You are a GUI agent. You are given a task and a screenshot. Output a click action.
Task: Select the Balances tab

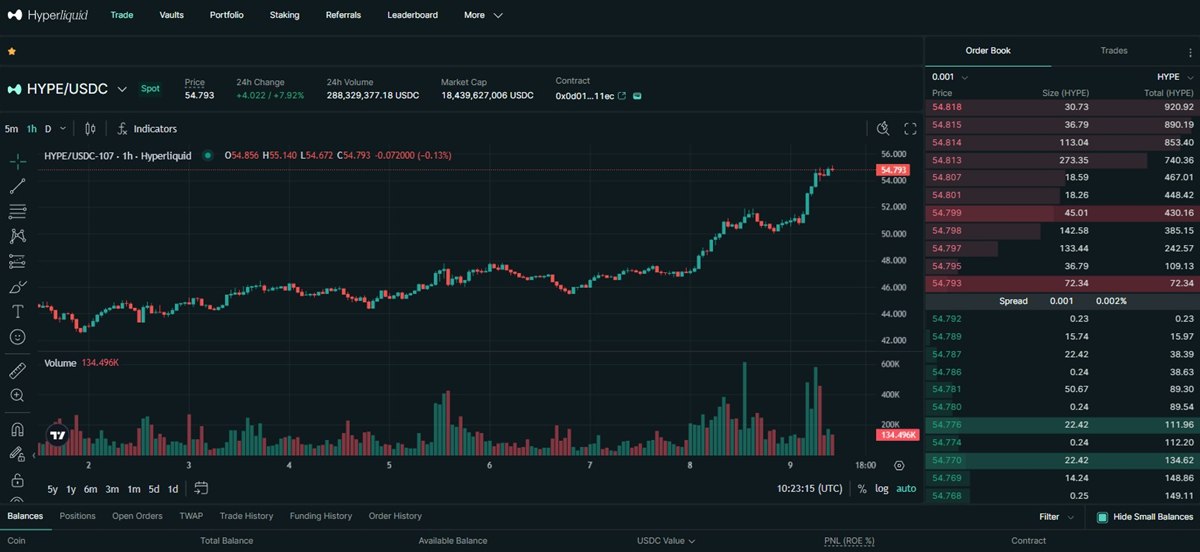click(25, 516)
